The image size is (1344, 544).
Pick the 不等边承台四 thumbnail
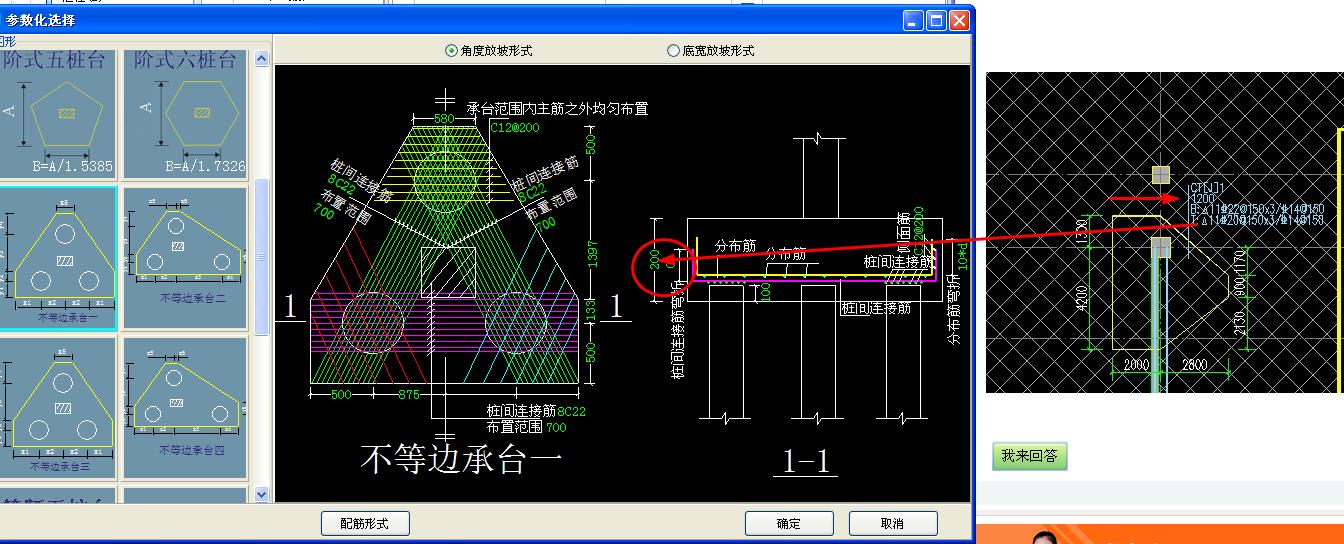click(x=185, y=408)
